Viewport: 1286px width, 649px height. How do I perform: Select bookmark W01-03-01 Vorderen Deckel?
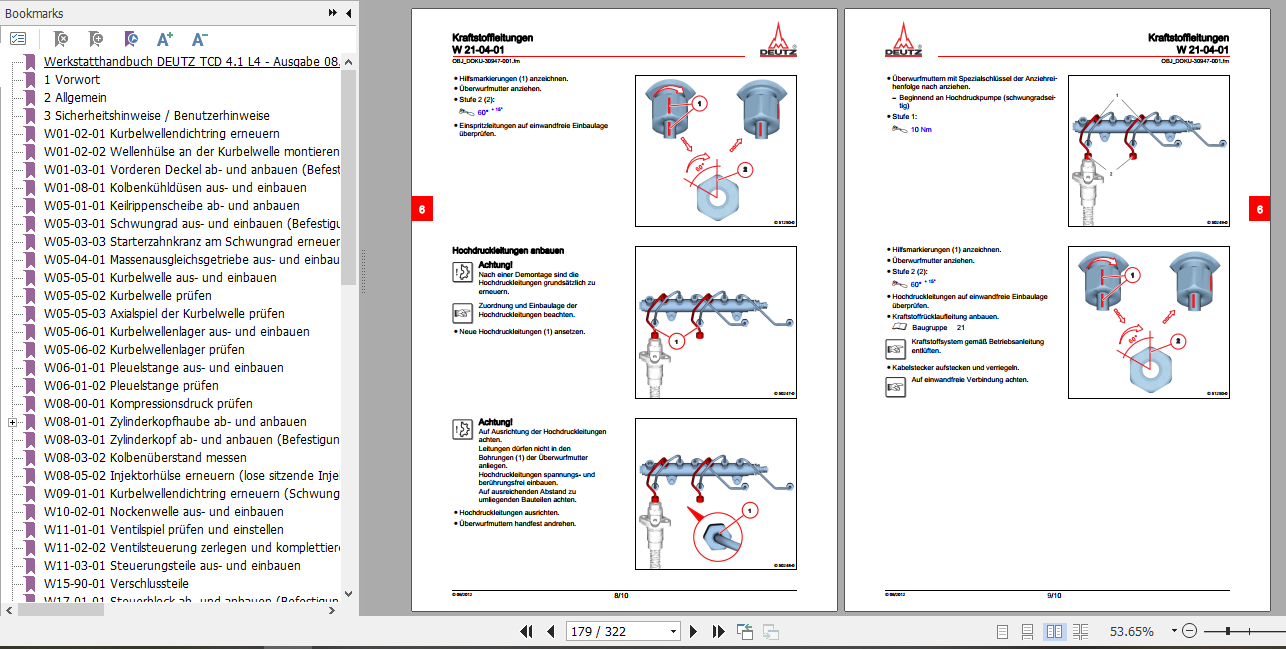click(192, 169)
